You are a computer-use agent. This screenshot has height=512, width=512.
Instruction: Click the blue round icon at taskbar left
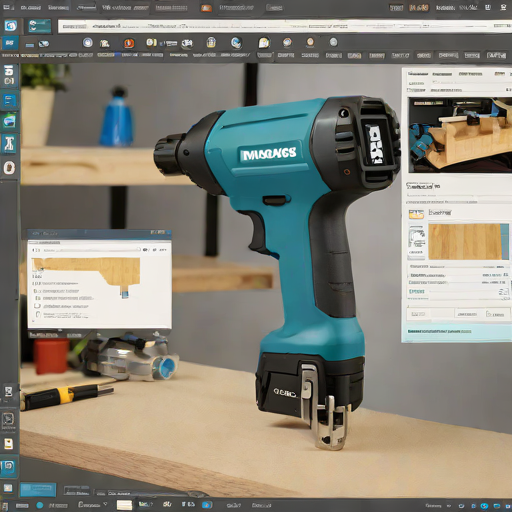[x=40, y=505]
